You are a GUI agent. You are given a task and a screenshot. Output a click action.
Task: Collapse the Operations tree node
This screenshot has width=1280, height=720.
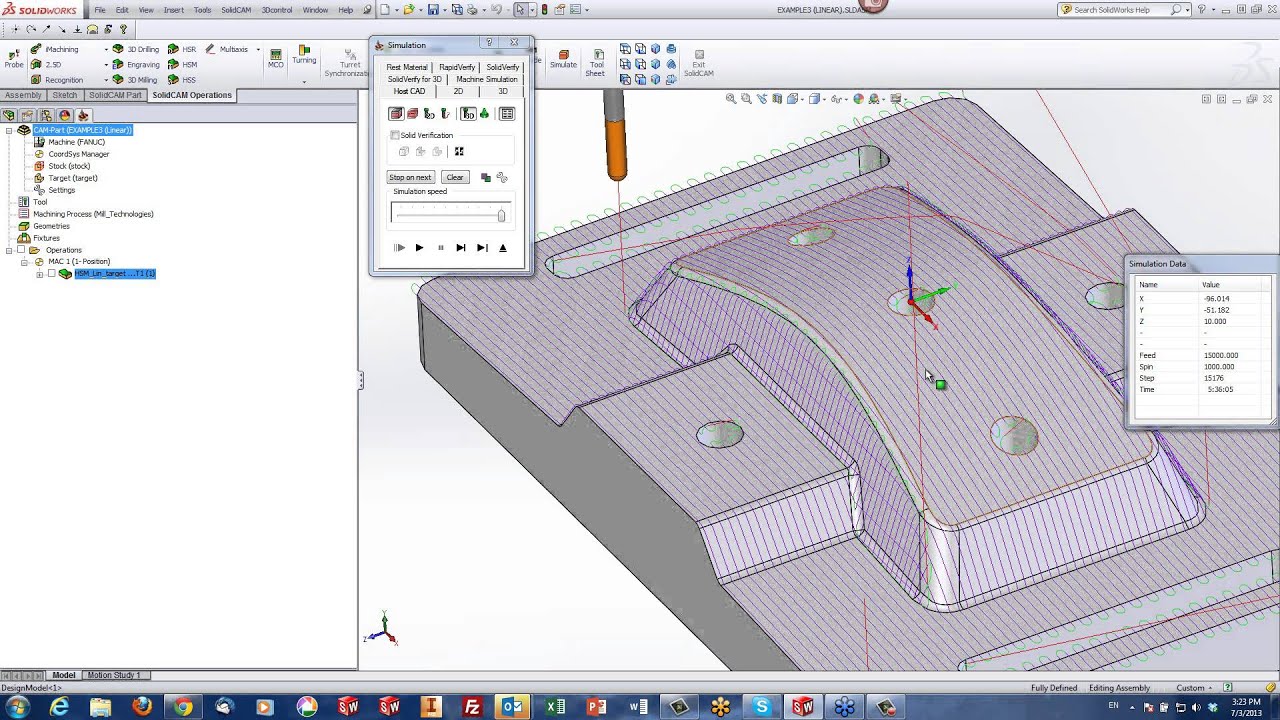(9, 250)
